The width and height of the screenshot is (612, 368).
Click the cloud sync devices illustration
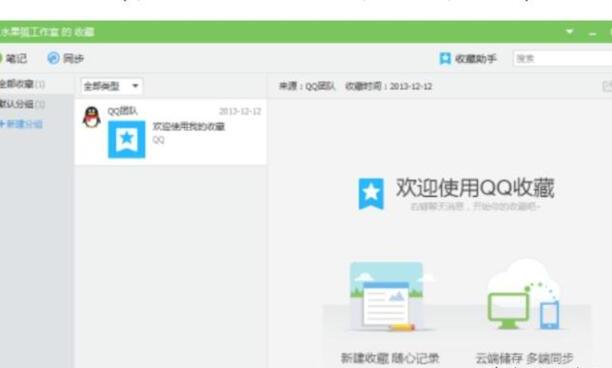click(x=524, y=295)
